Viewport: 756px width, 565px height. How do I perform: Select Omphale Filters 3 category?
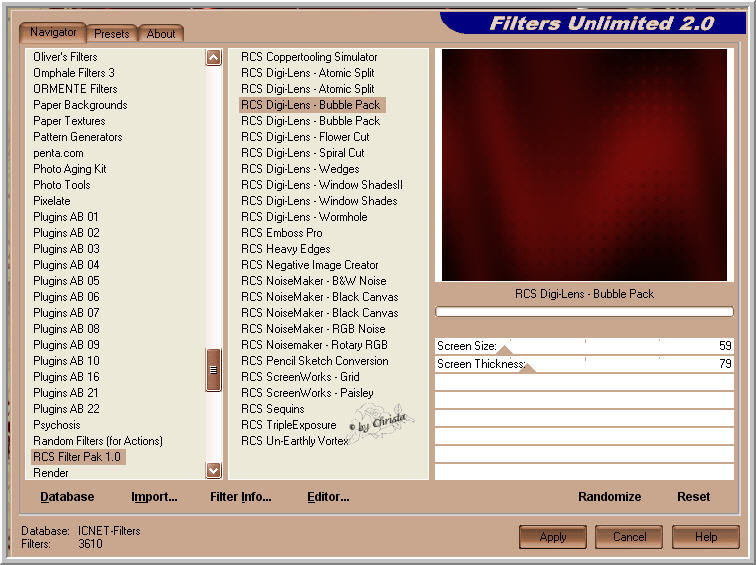coord(74,73)
